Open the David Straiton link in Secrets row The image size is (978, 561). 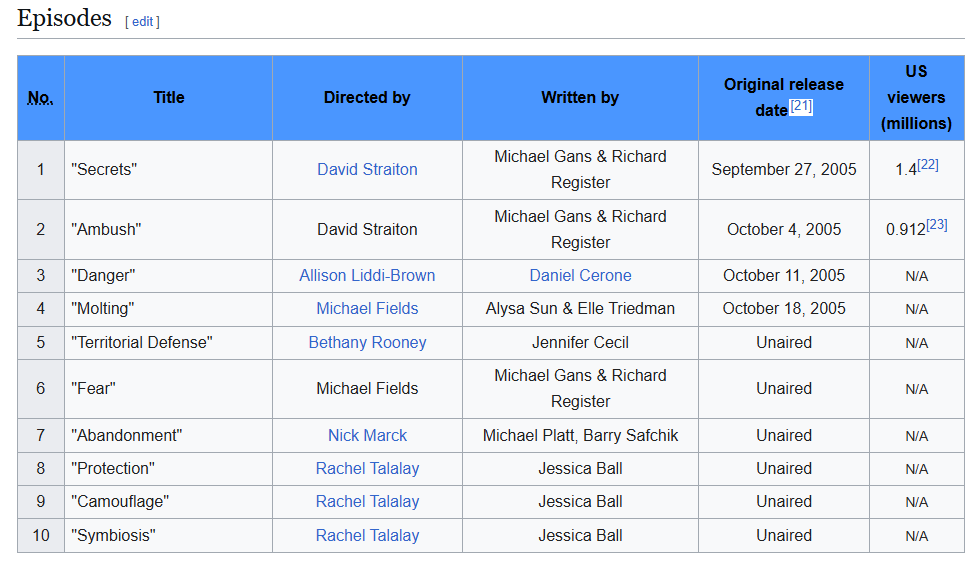tap(367, 169)
